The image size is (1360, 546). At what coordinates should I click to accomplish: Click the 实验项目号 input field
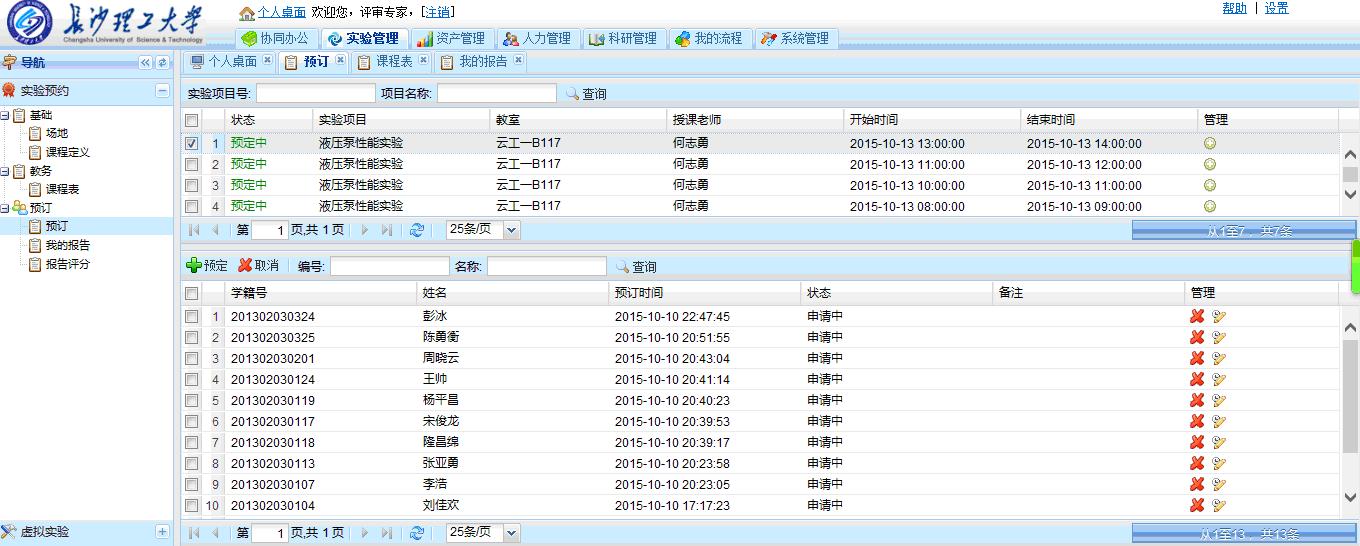315,94
